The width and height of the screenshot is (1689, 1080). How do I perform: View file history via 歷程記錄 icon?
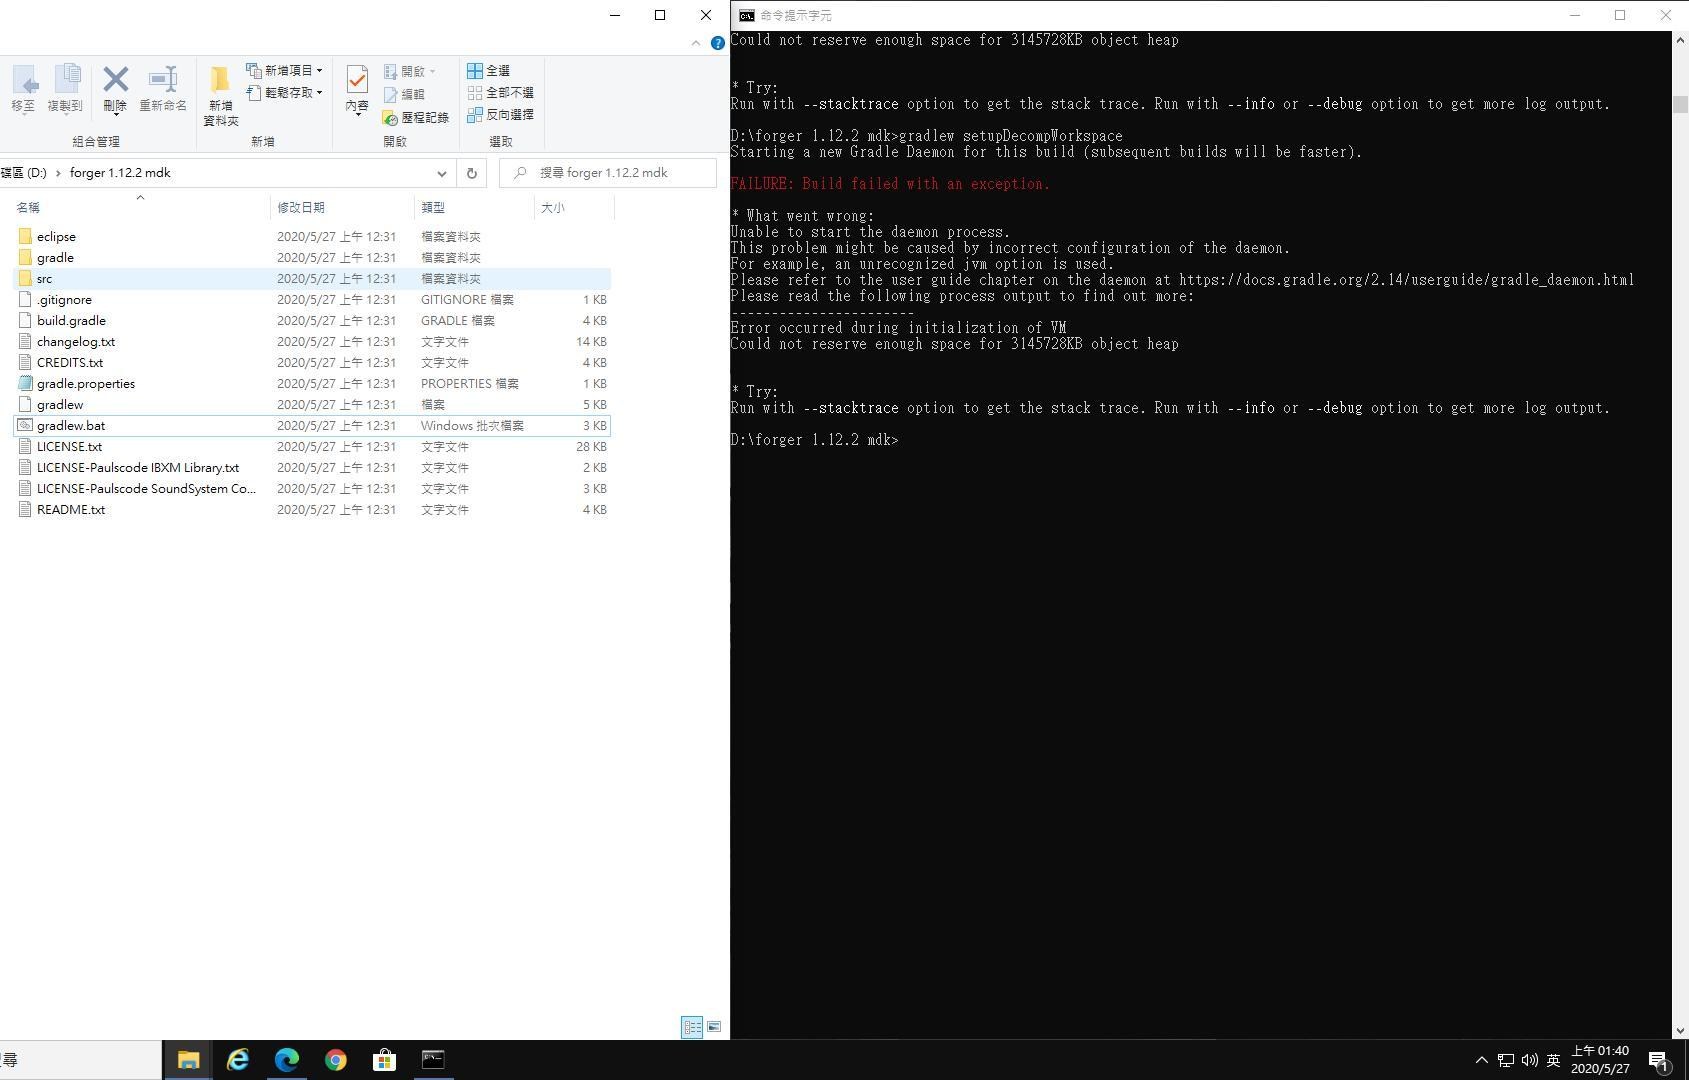(417, 117)
